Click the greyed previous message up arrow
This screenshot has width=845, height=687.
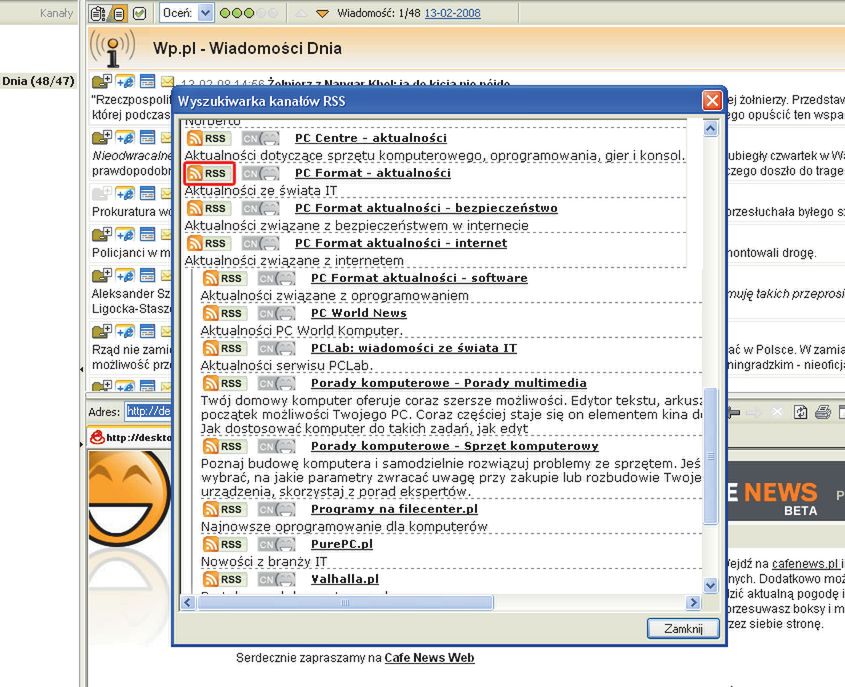click(x=301, y=13)
